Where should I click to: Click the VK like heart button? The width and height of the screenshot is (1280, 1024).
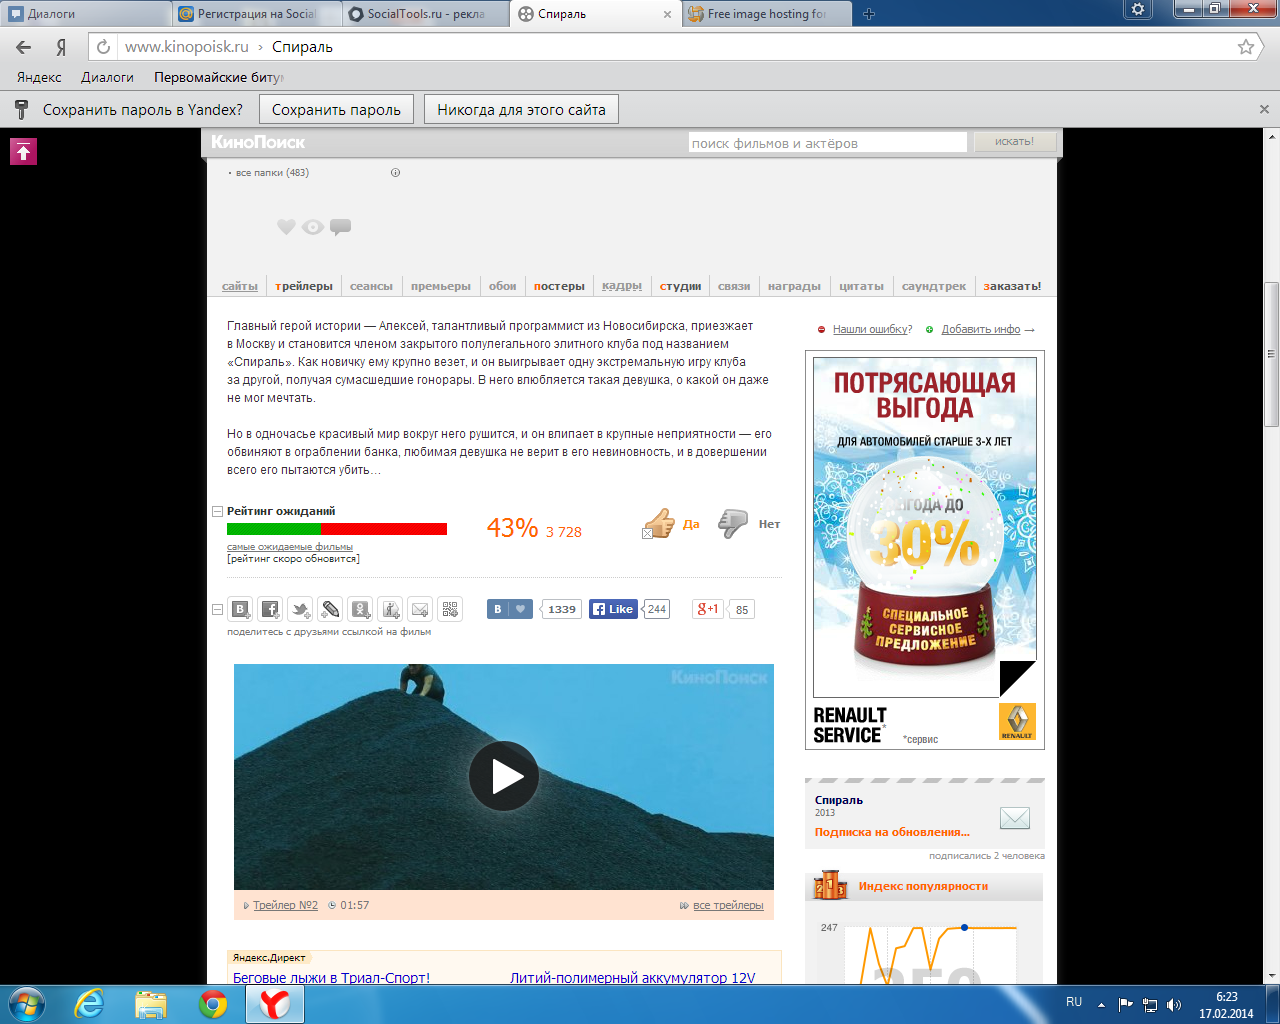click(x=510, y=609)
